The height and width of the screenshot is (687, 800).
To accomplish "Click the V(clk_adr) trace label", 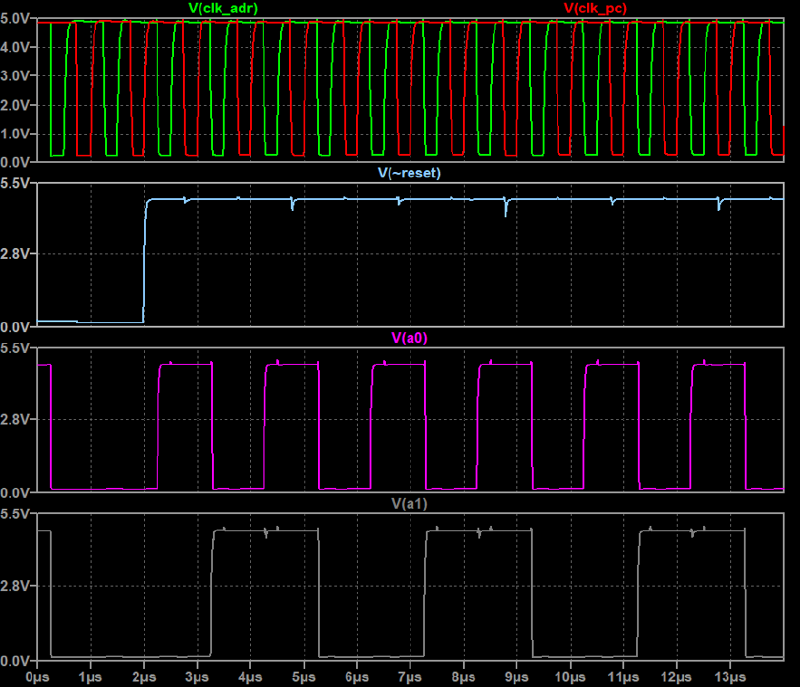I will (x=224, y=8).
